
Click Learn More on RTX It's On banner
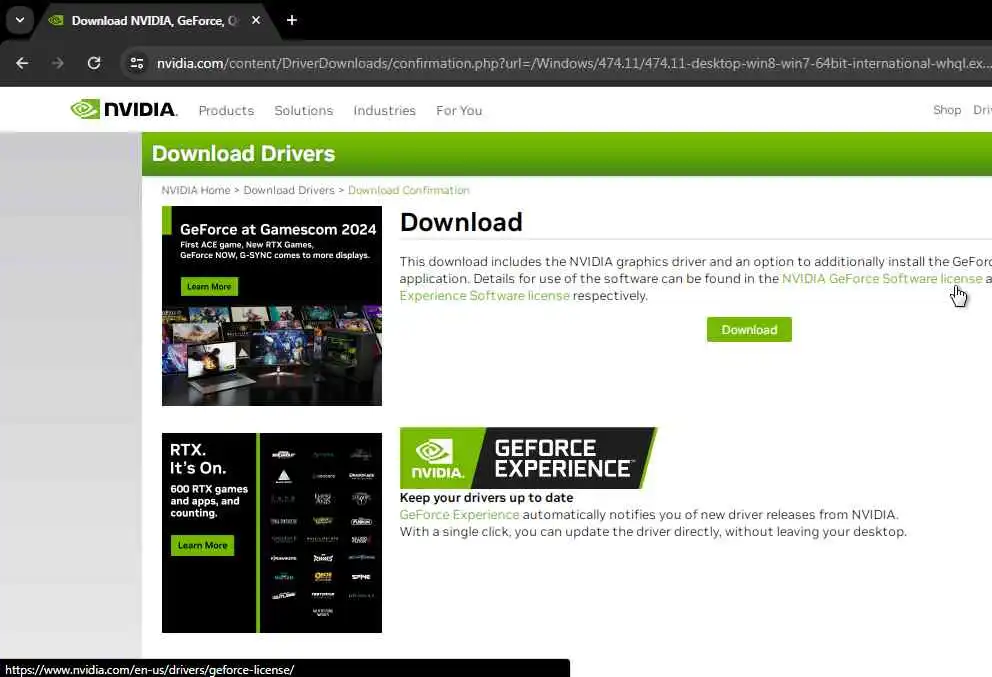[x=202, y=545]
